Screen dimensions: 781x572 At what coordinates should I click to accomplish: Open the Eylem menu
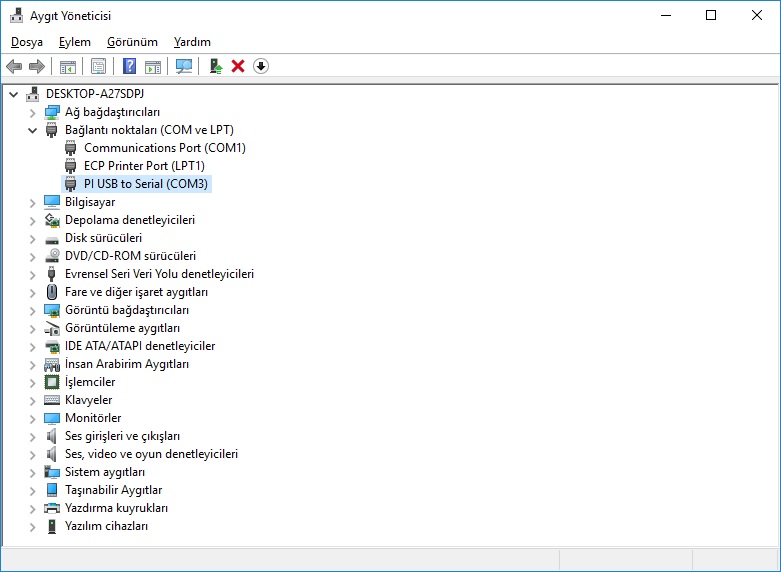75,42
